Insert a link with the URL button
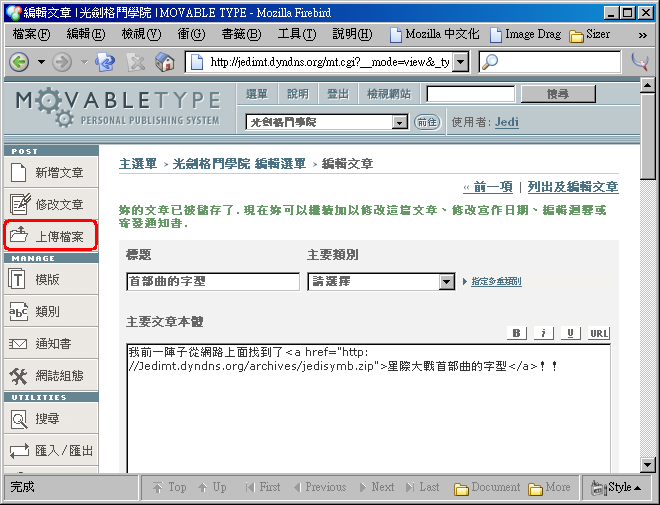 tap(599, 333)
